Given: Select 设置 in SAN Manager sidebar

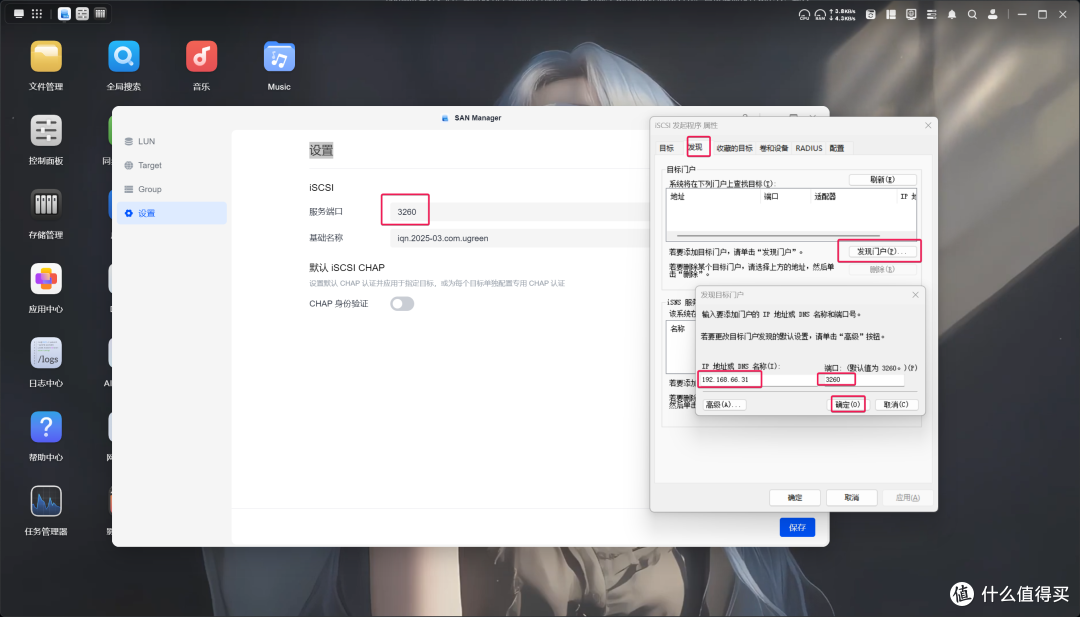Looking at the screenshot, I should point(172,213).
